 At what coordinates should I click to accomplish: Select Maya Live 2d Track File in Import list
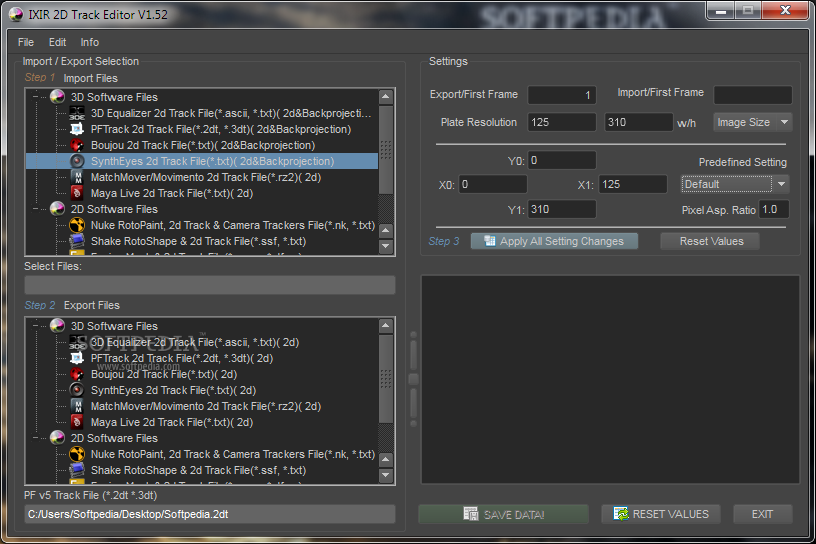click(172, 193)
